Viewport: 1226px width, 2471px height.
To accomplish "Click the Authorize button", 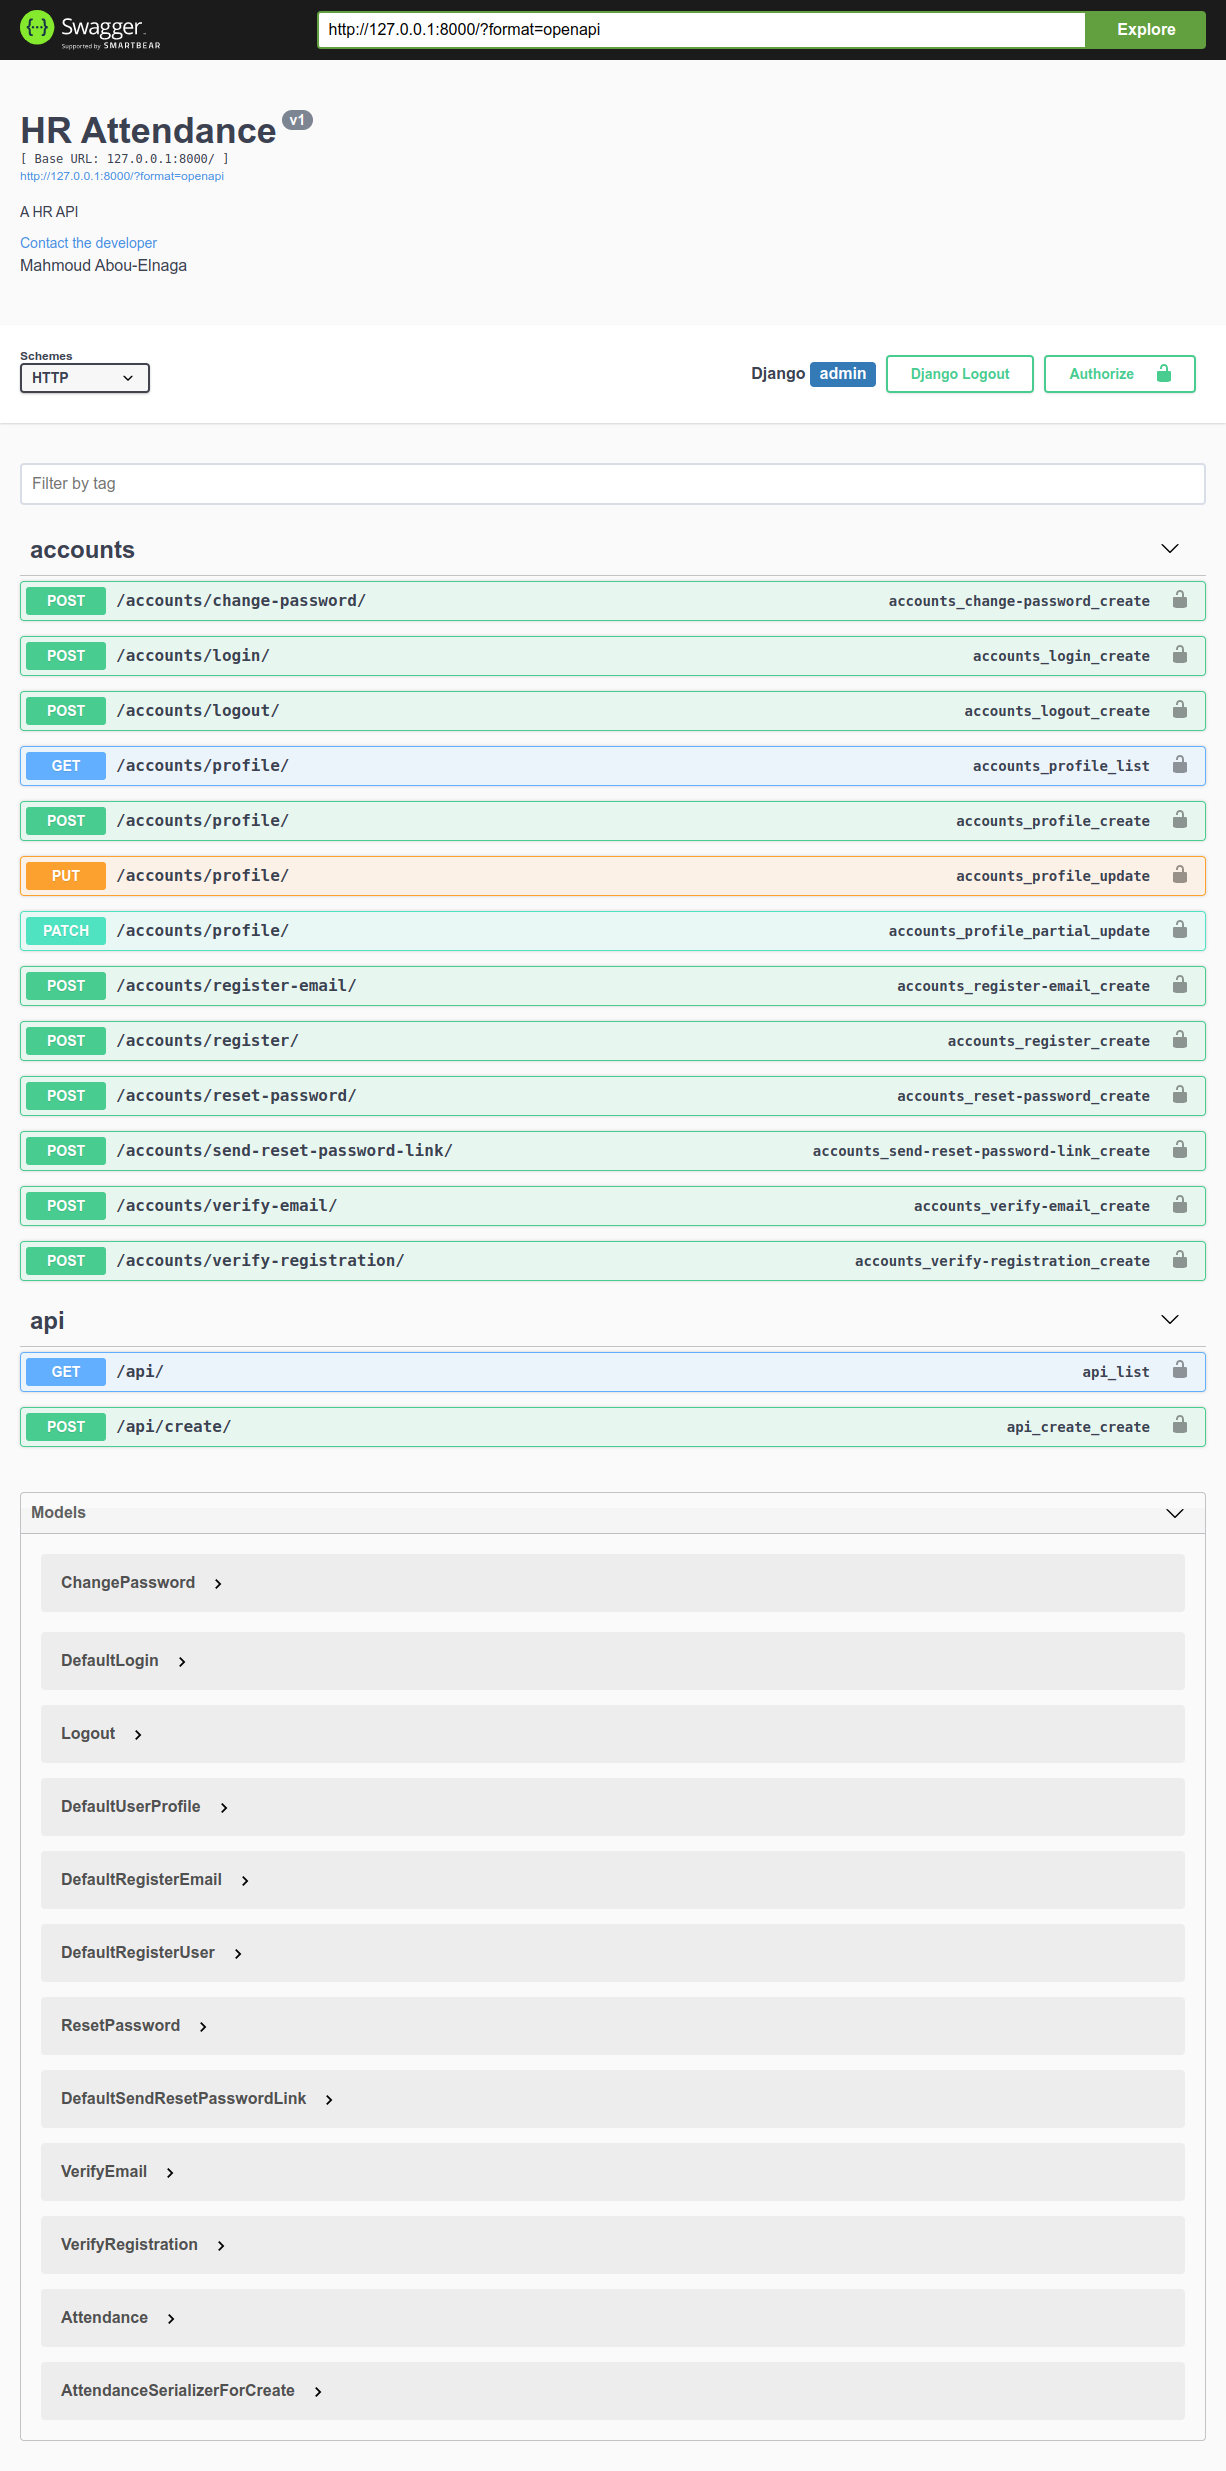I will 1119,374.
